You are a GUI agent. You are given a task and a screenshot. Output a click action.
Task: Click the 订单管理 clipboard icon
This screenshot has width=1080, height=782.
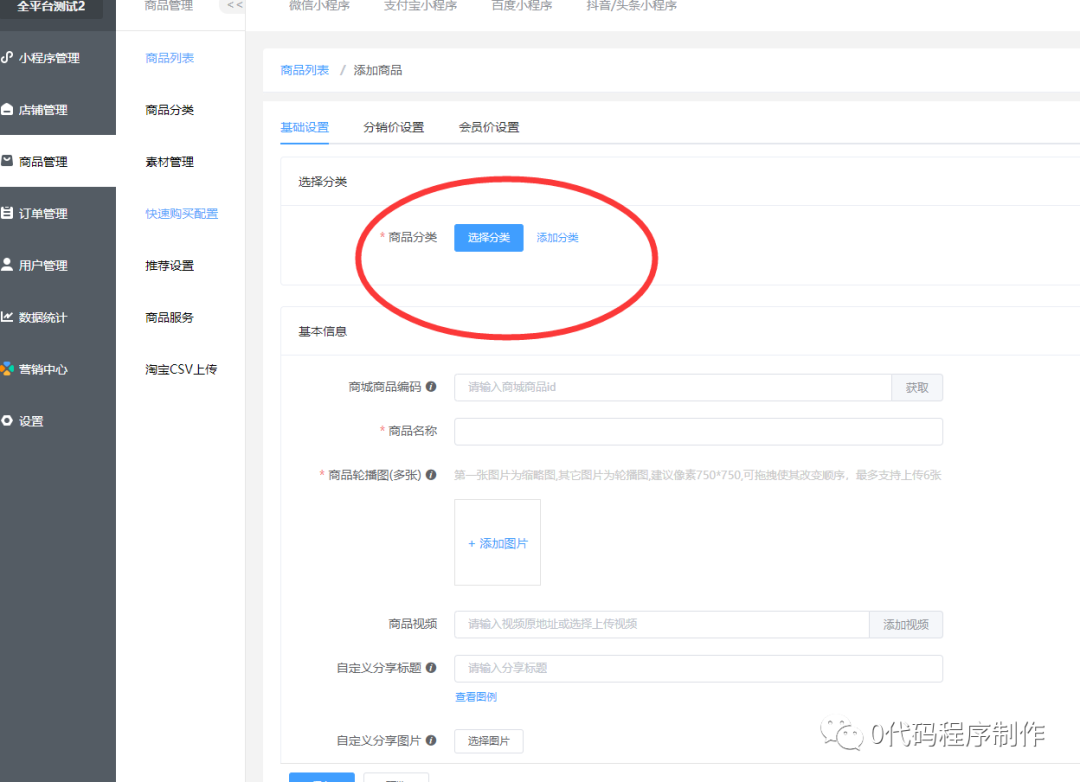(7, 213)
